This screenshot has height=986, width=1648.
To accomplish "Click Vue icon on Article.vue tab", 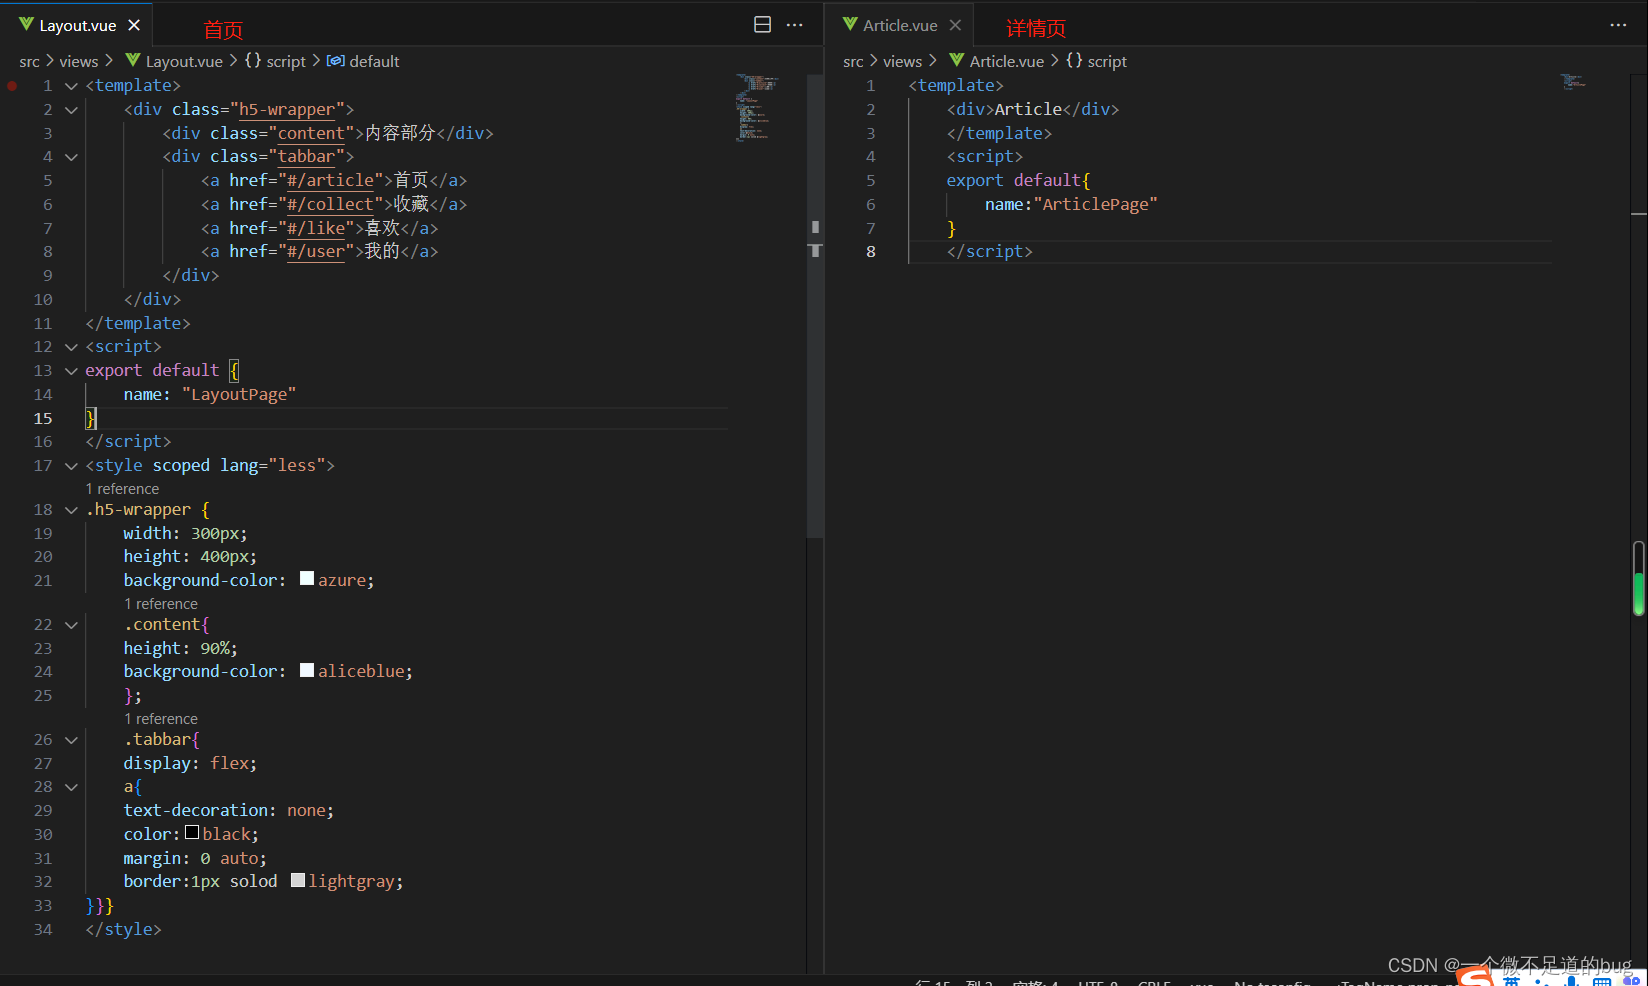I will 850,24.
